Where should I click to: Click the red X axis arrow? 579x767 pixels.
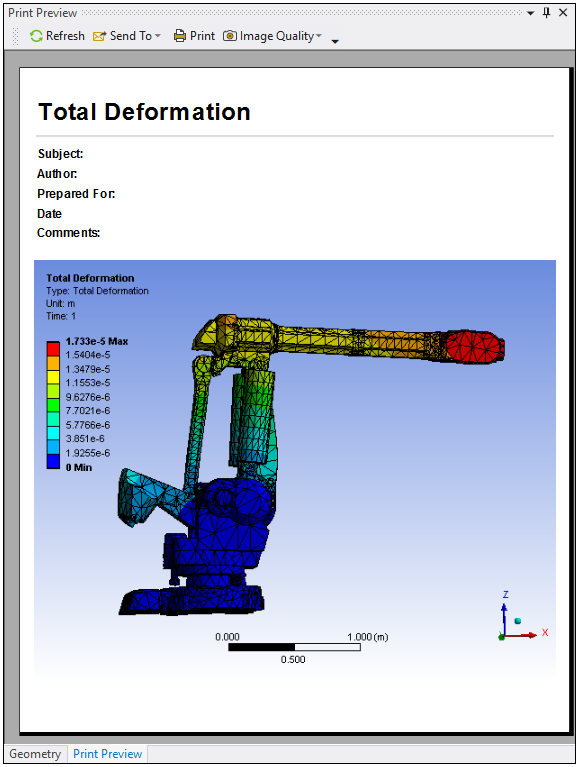[x=521, y=635]
